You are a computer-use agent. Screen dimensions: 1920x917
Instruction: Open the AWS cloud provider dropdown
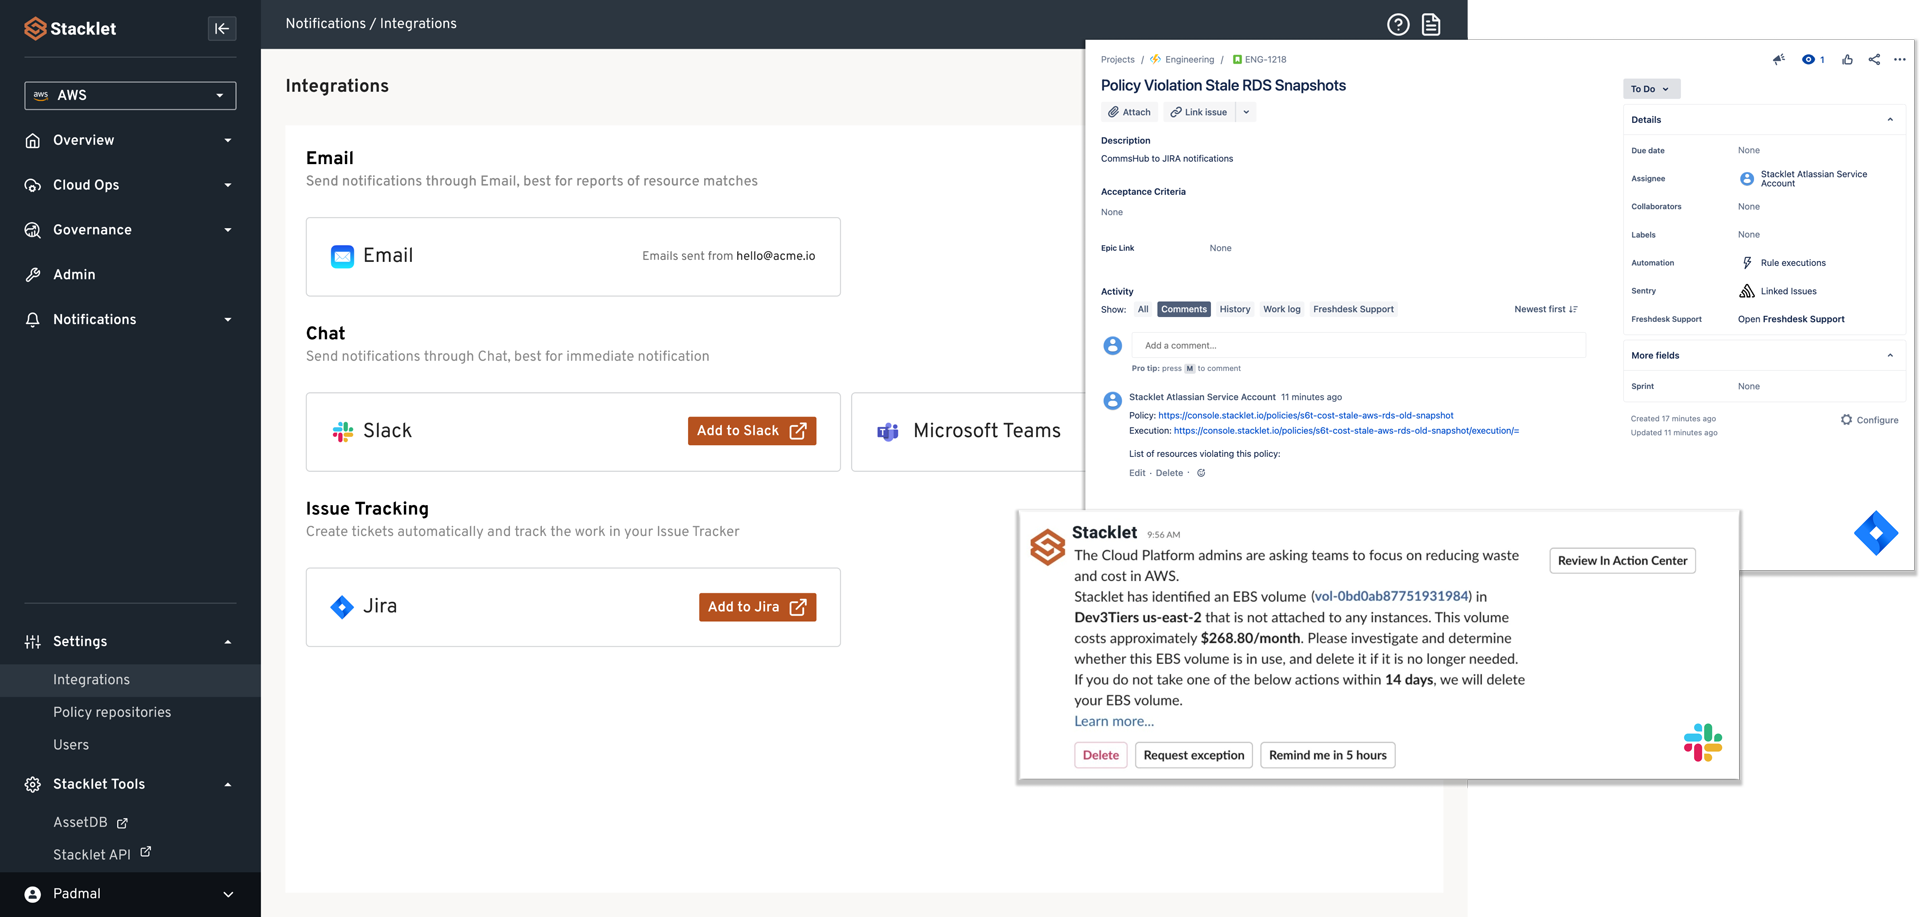(130, 95)
